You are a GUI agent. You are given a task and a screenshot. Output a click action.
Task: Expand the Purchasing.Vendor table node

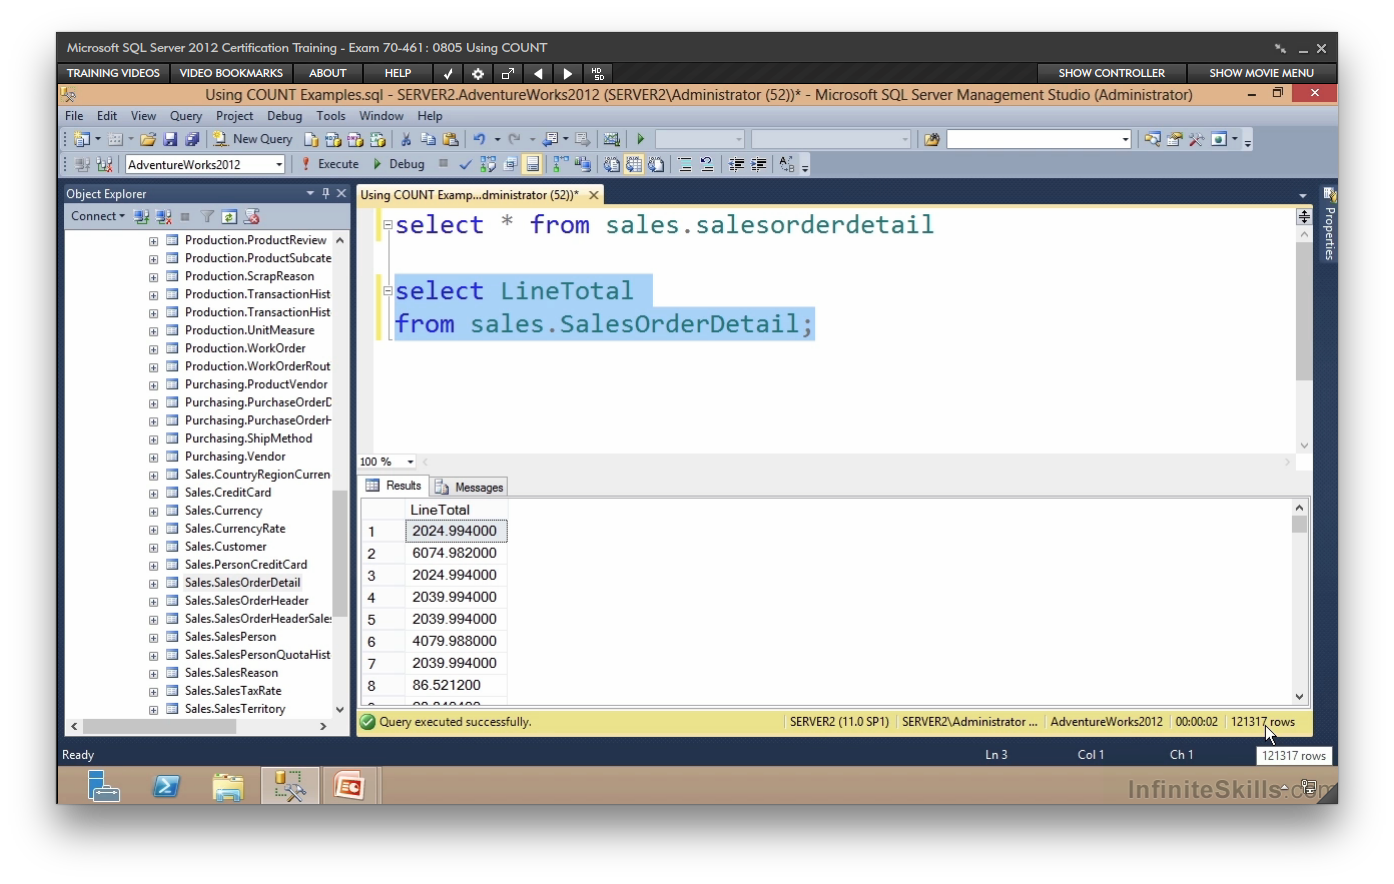(153, 457)
